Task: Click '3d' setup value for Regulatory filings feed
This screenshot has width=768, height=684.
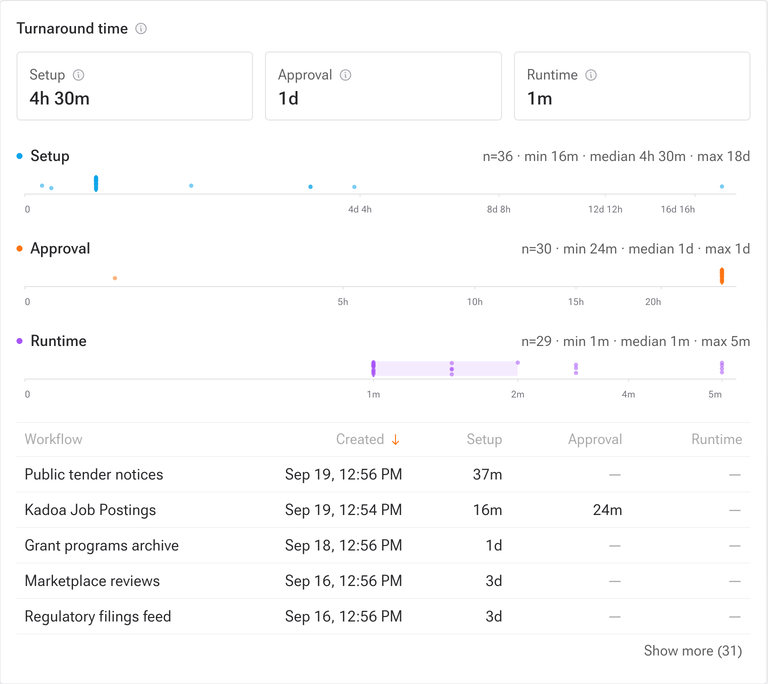Action: coord(494,616)
